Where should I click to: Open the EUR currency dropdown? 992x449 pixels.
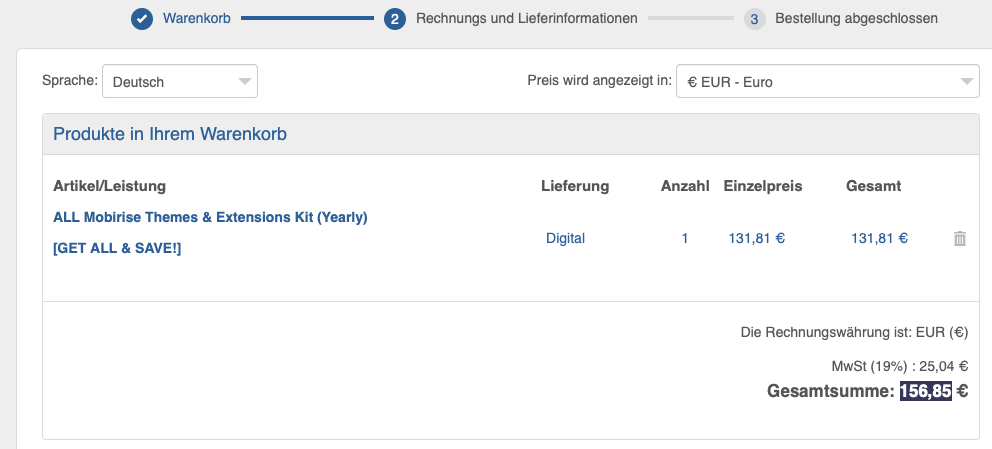827,82
